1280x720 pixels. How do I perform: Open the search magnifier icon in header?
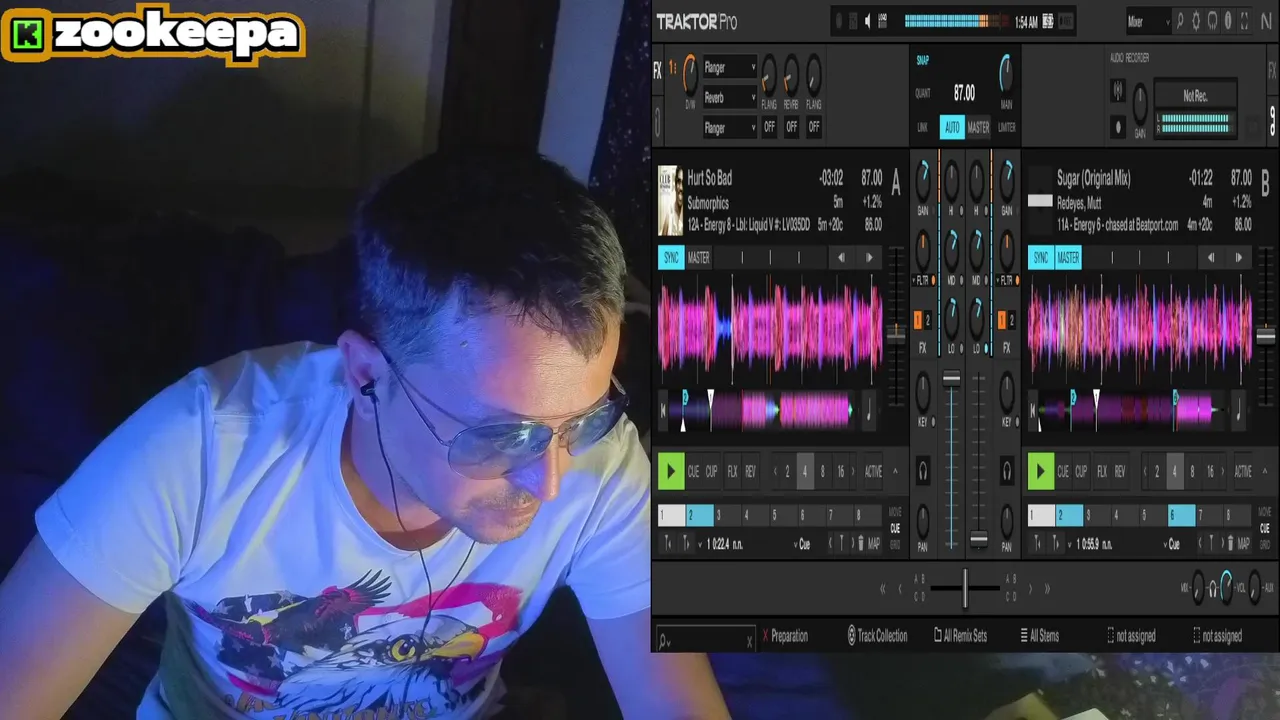click(1179, 20)
